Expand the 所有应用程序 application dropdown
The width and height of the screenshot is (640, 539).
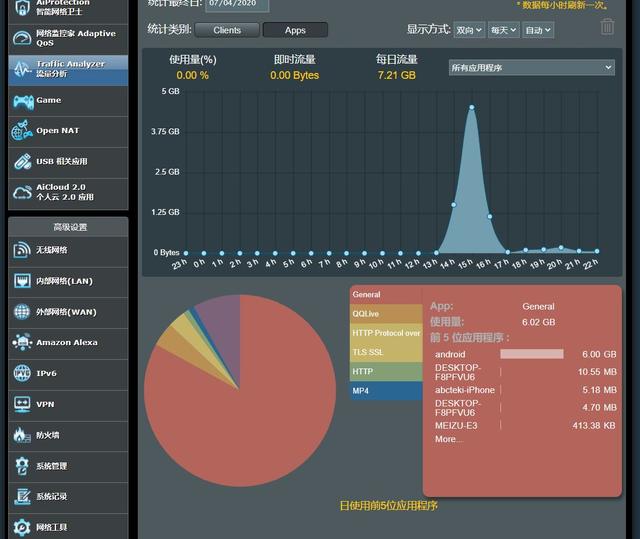click(x=531, y=68)
